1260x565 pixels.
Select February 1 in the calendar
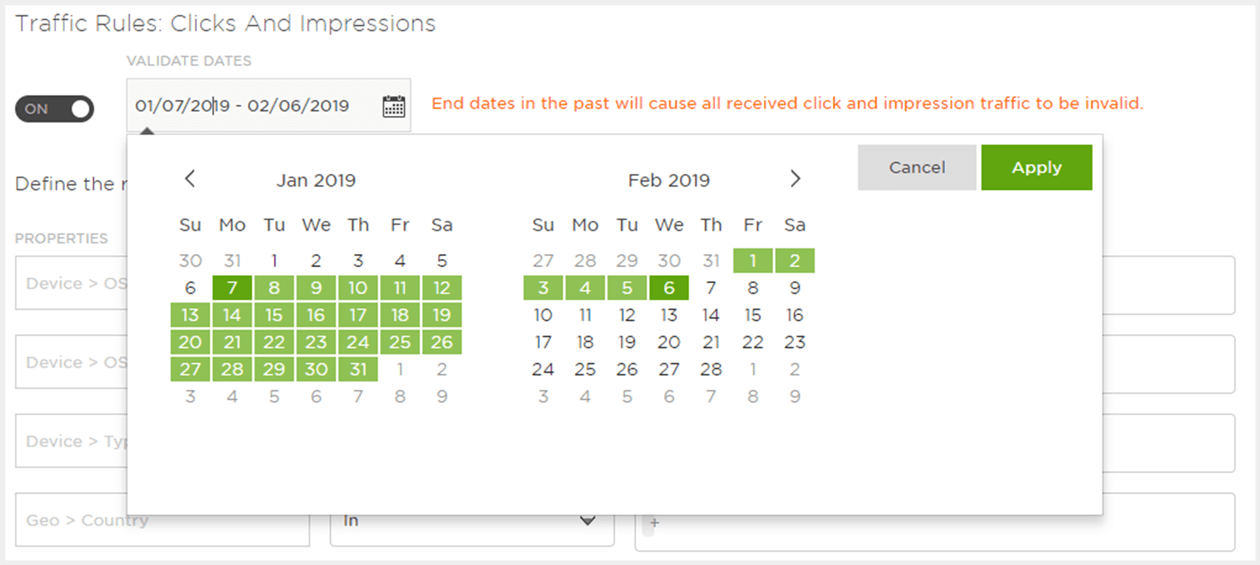tap(753, 261)
